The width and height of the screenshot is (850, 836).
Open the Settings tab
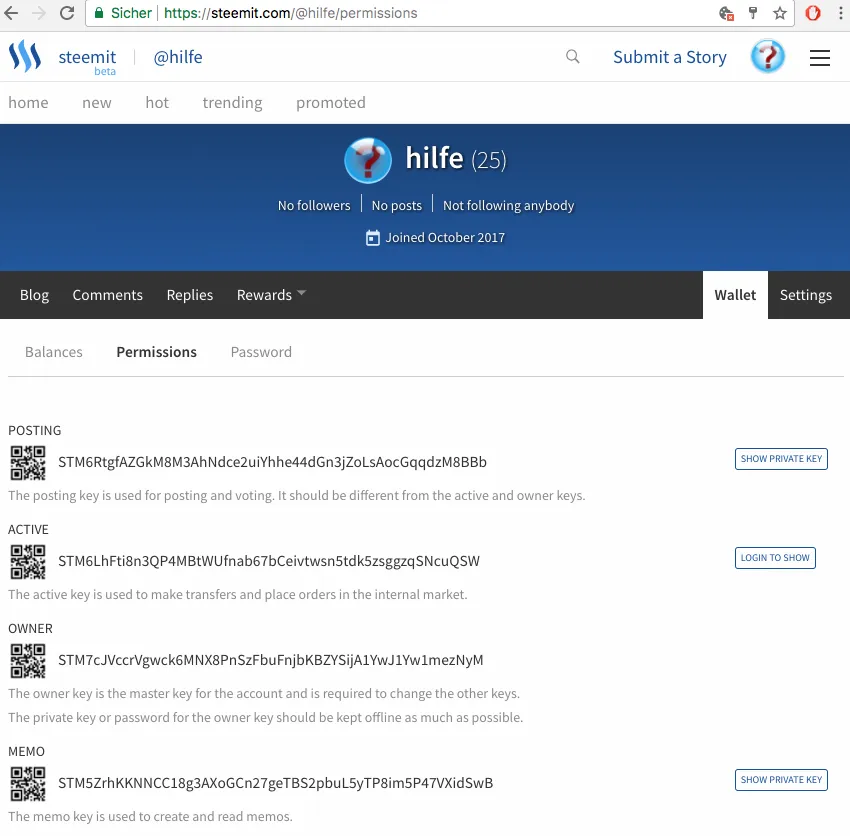tap(806, 295)
